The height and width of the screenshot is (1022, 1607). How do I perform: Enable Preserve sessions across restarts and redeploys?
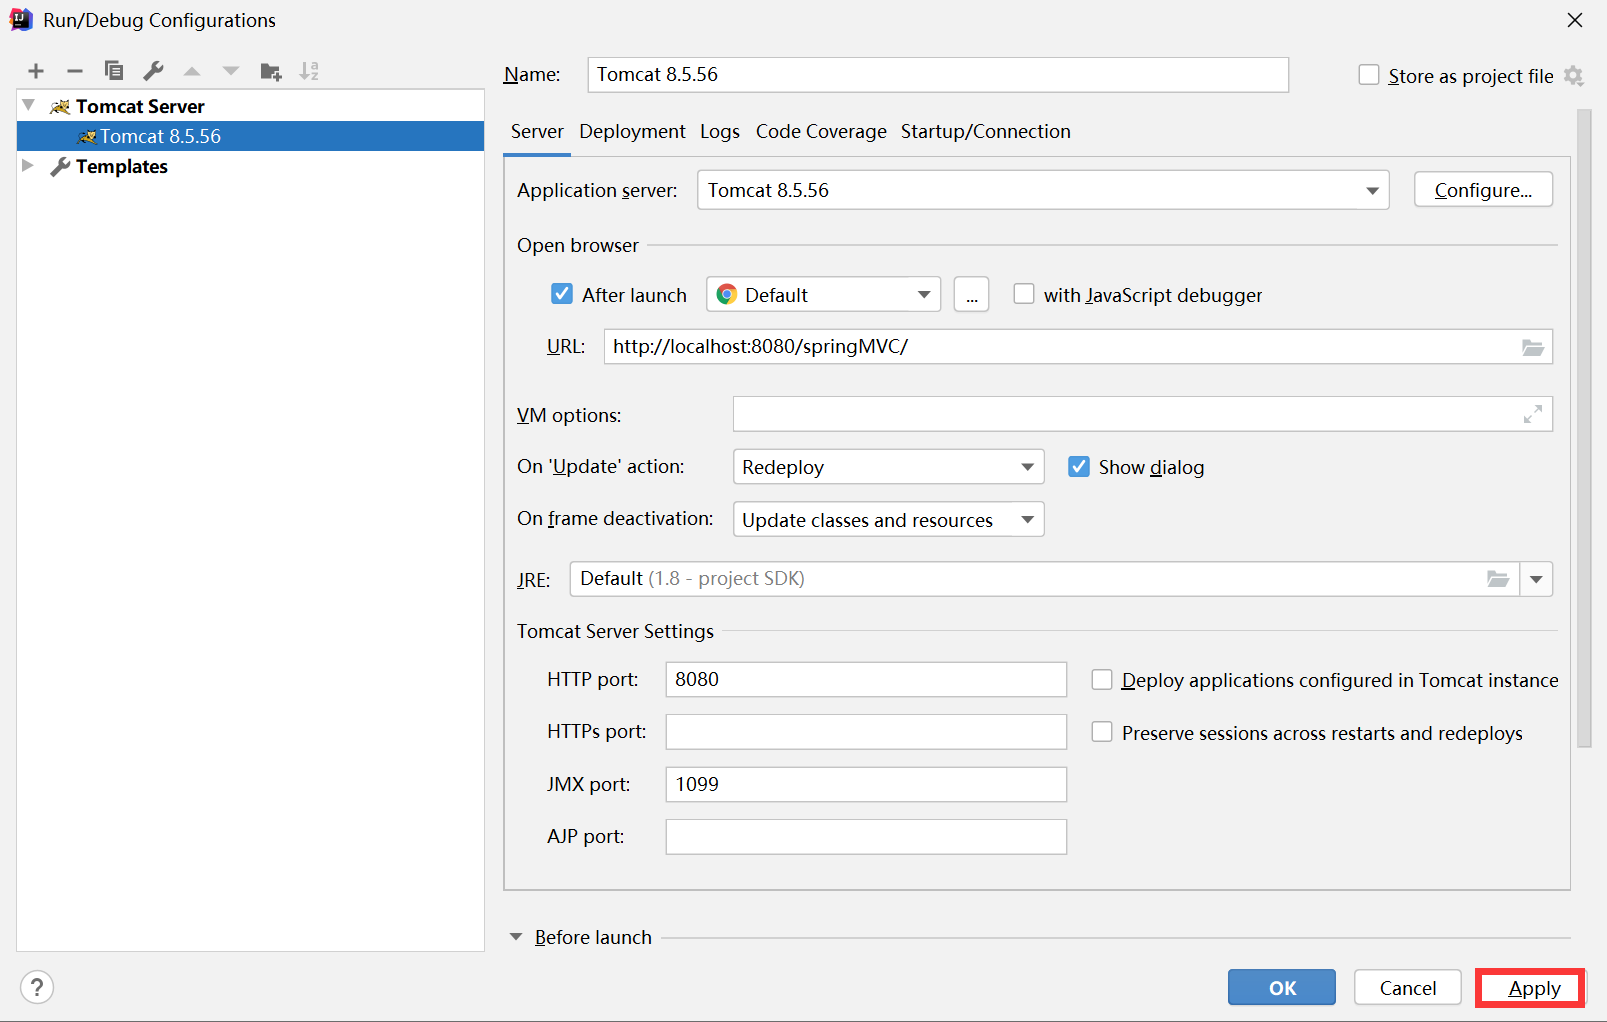(x=1102, y=732)
